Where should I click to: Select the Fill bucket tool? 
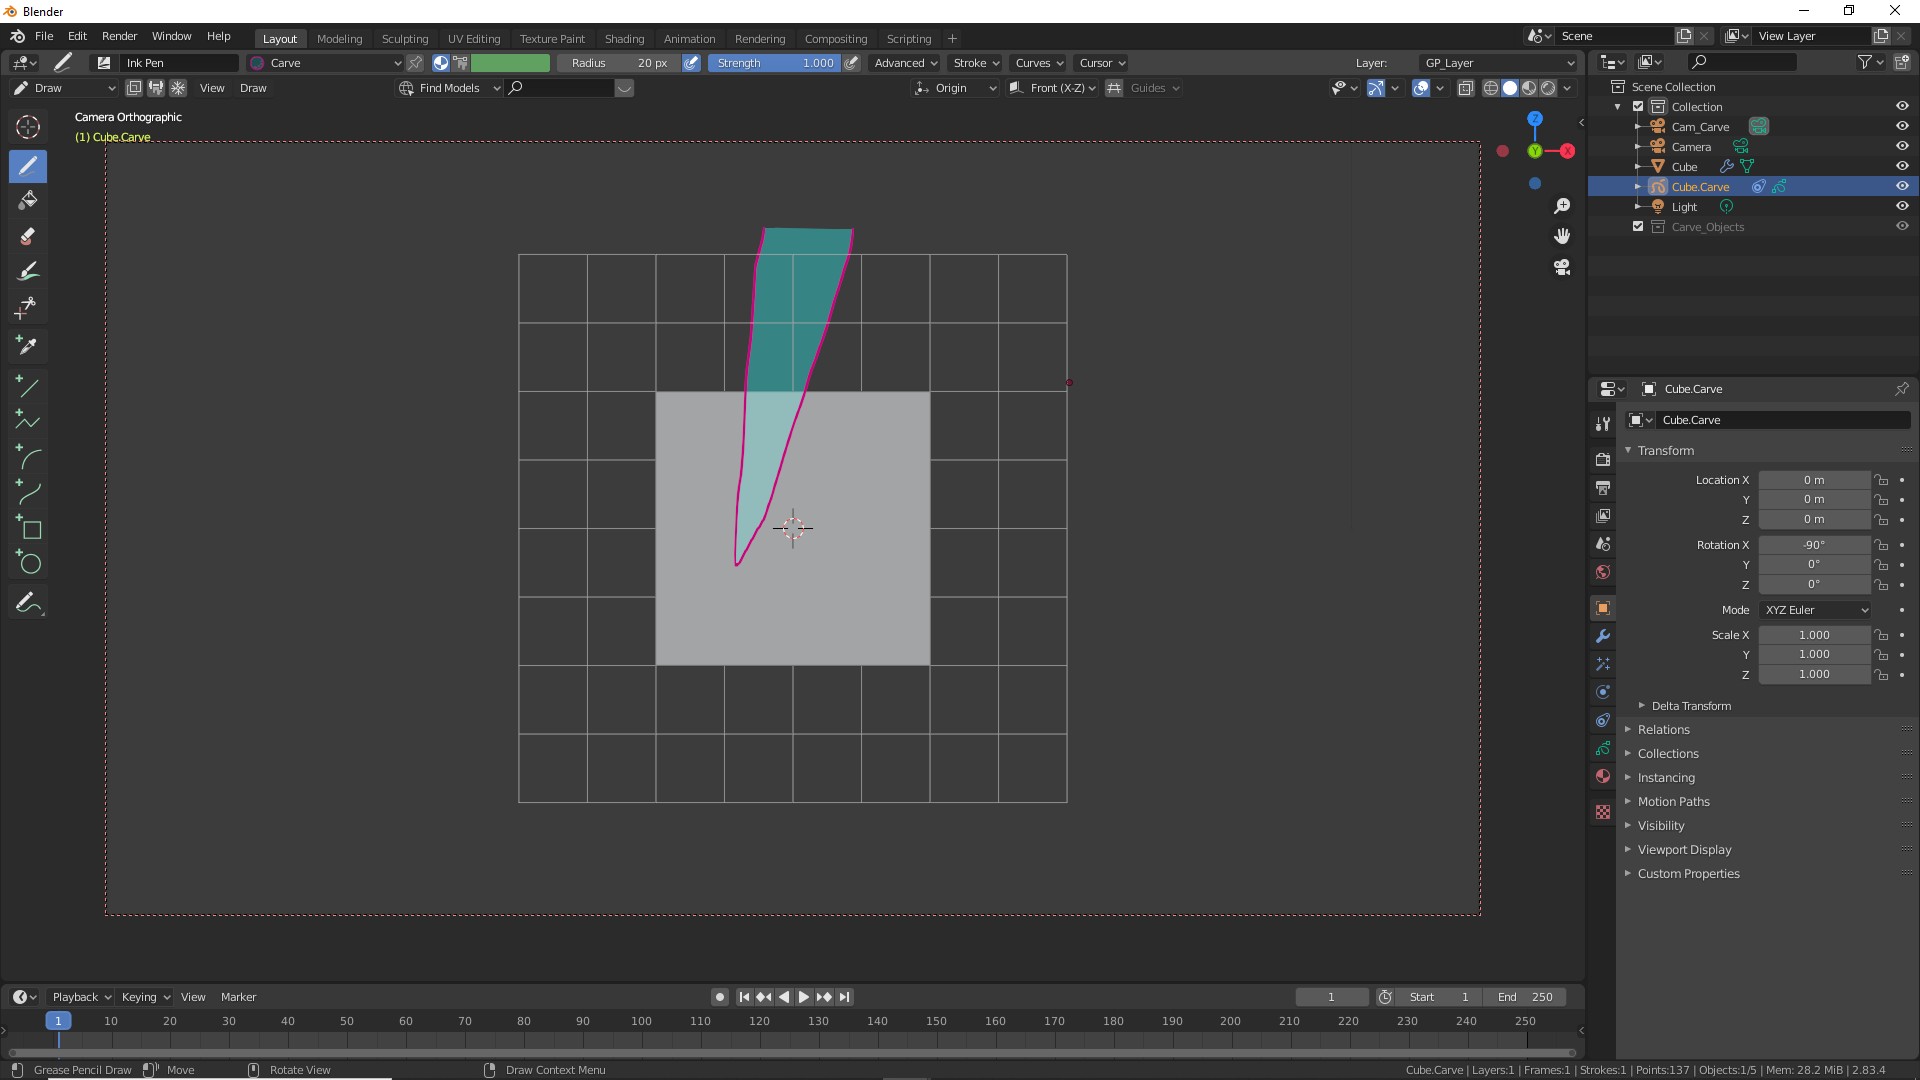(x=28, y=200)
